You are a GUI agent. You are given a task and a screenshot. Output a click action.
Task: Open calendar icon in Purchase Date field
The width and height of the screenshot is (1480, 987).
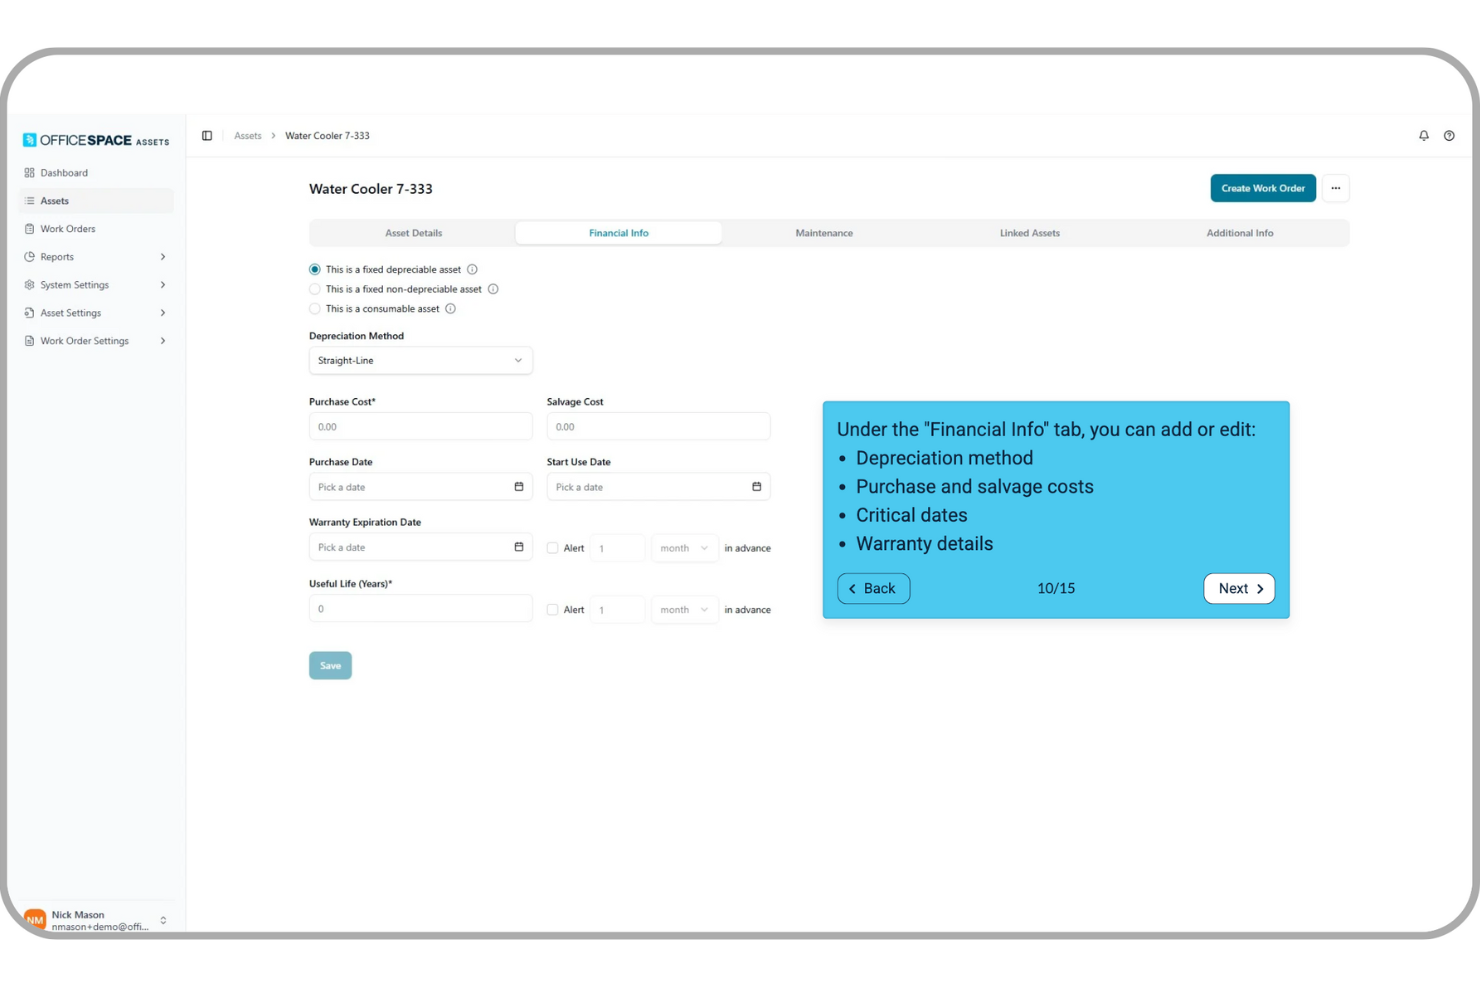(x=518, y=487)
